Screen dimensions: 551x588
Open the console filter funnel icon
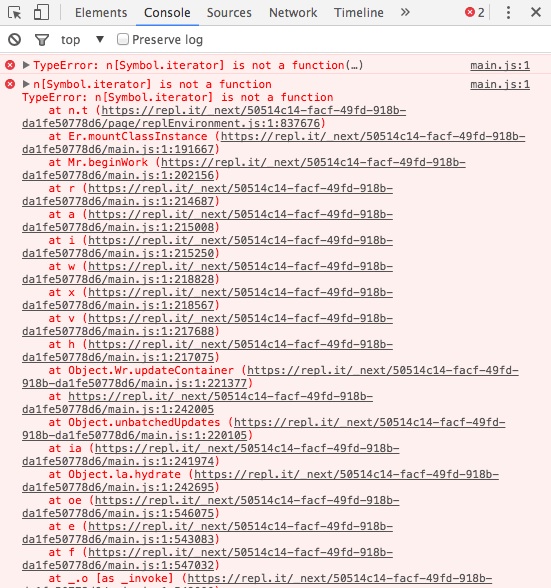[42, 40]
